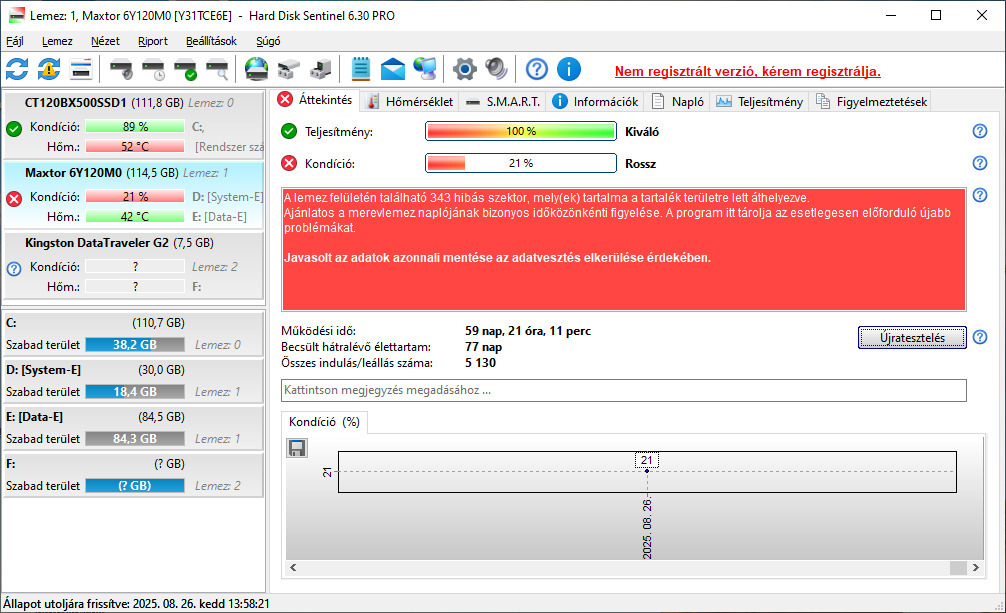Click red X status icon of Maxtor disk
Viewport: 1006px width, 613px height.
point(14,198)
